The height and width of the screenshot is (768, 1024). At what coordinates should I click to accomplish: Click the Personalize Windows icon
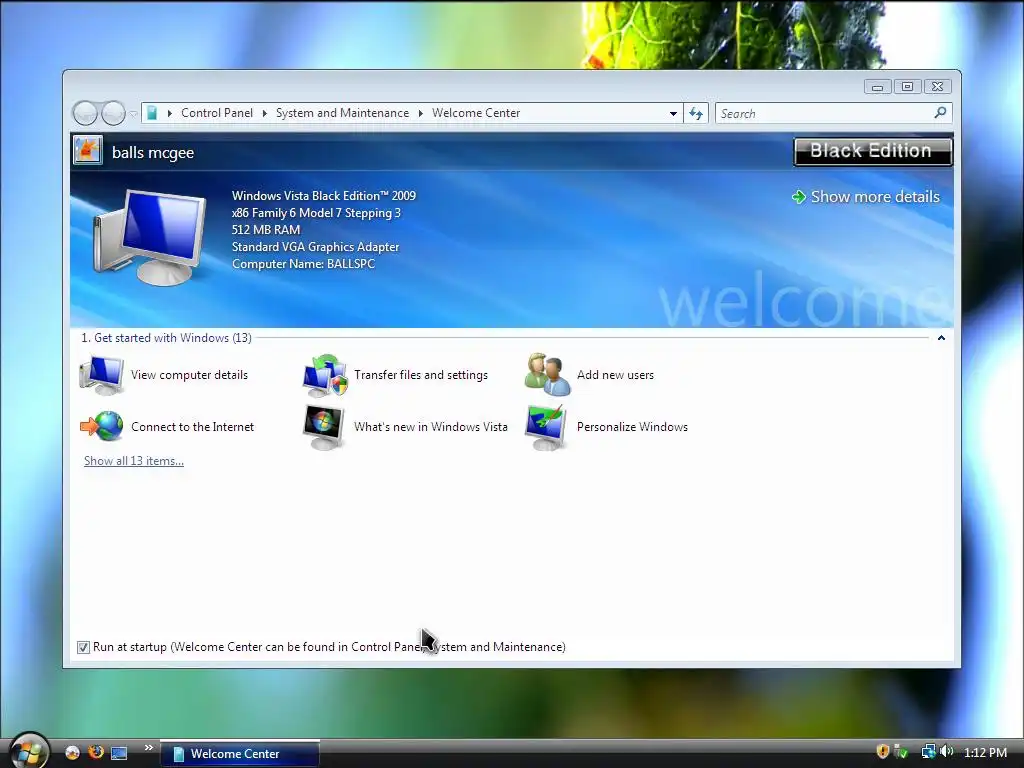(547, 427)
